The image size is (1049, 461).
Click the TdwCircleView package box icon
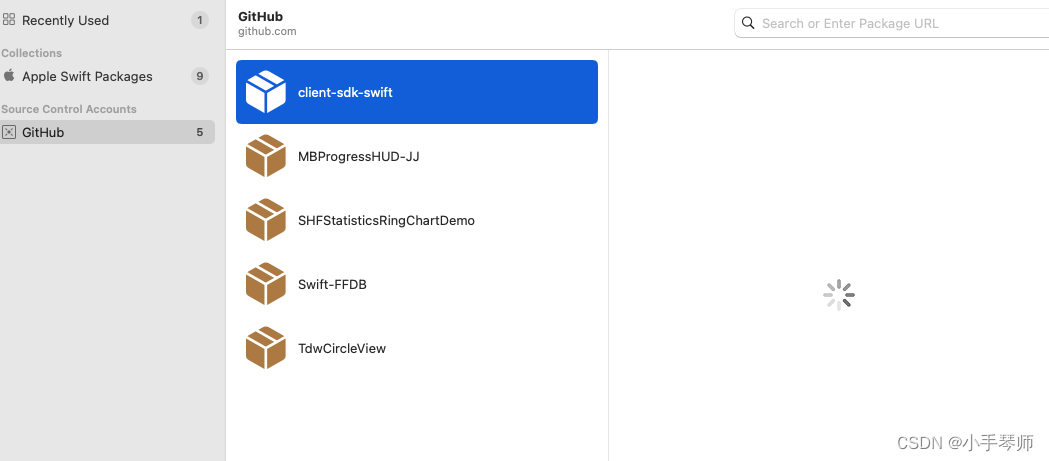pyautogui.click(x=266, y=348)
